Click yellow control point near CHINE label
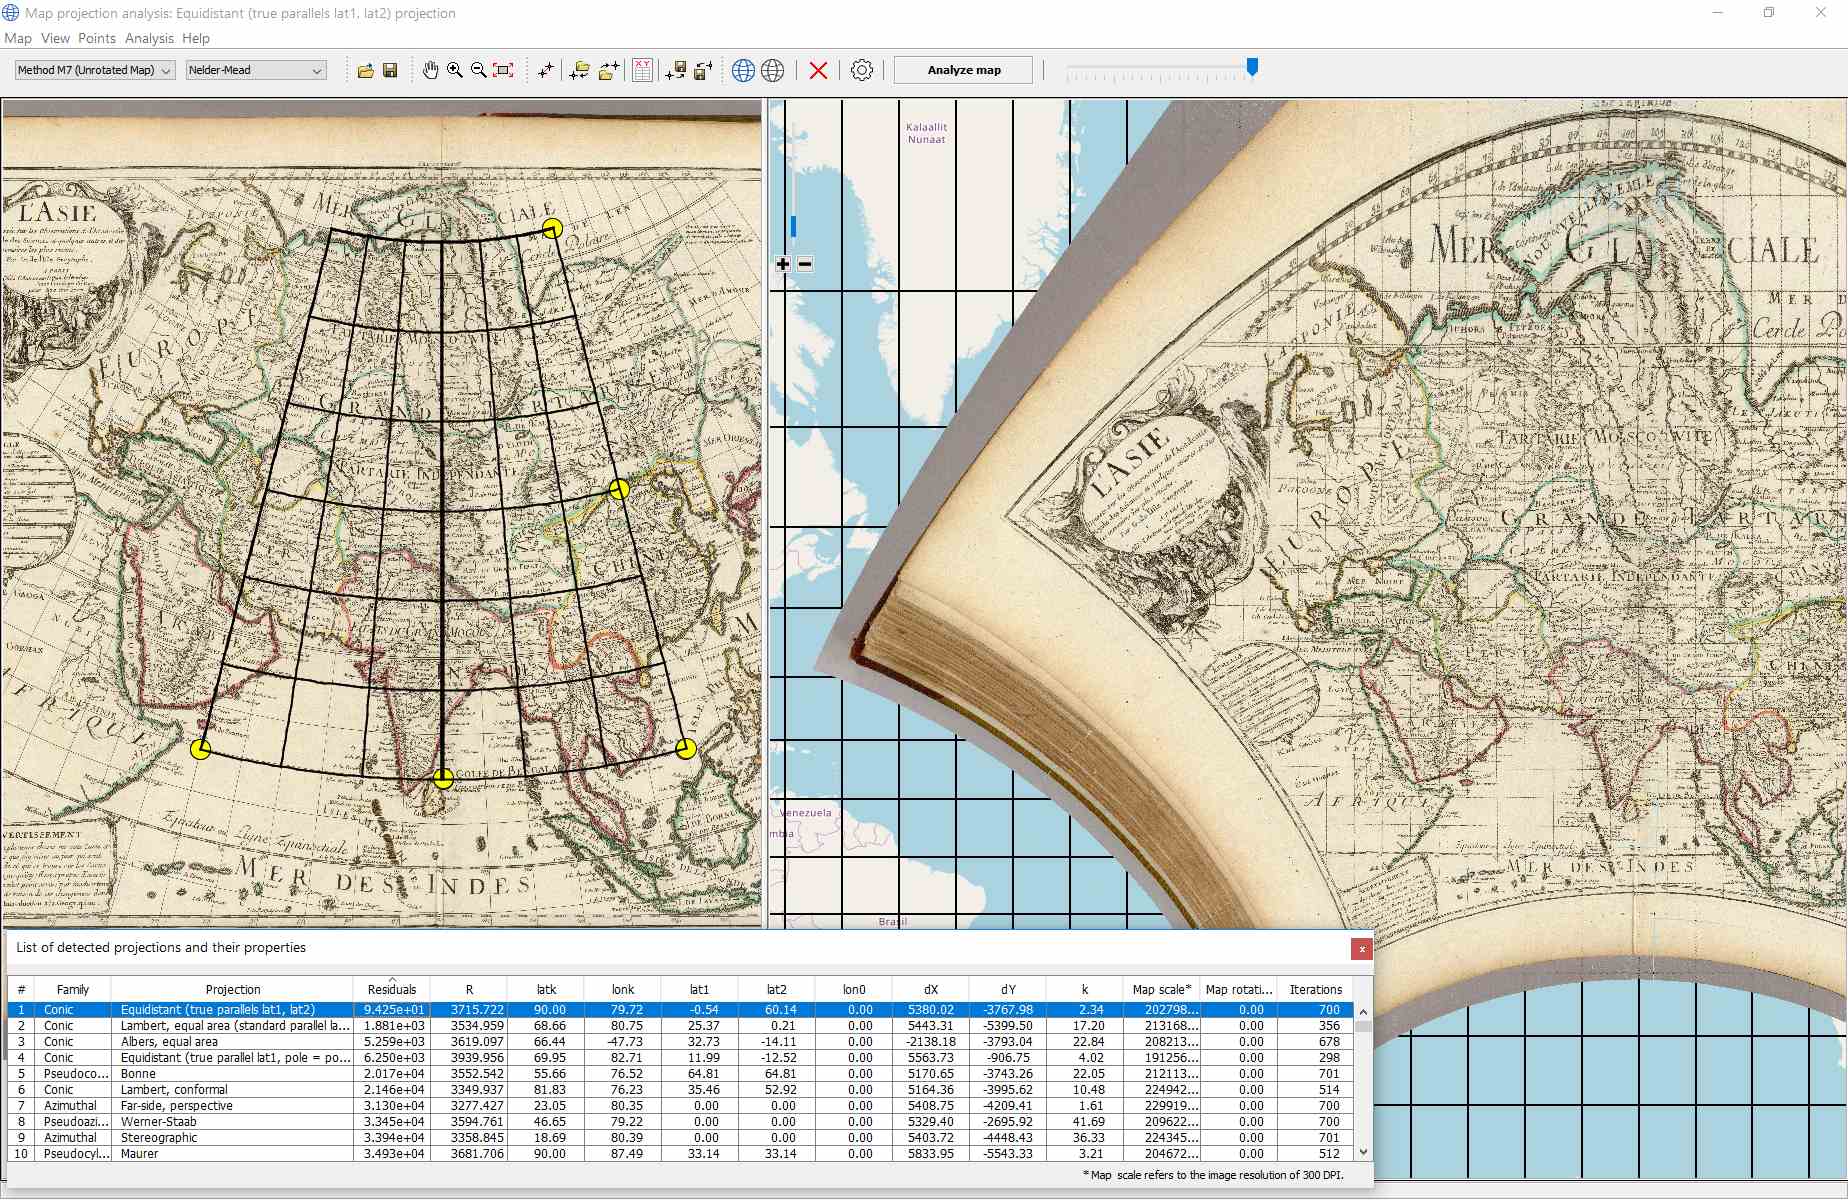The width and height of the screenshot is (1848, 1200). tap(619, 489)
